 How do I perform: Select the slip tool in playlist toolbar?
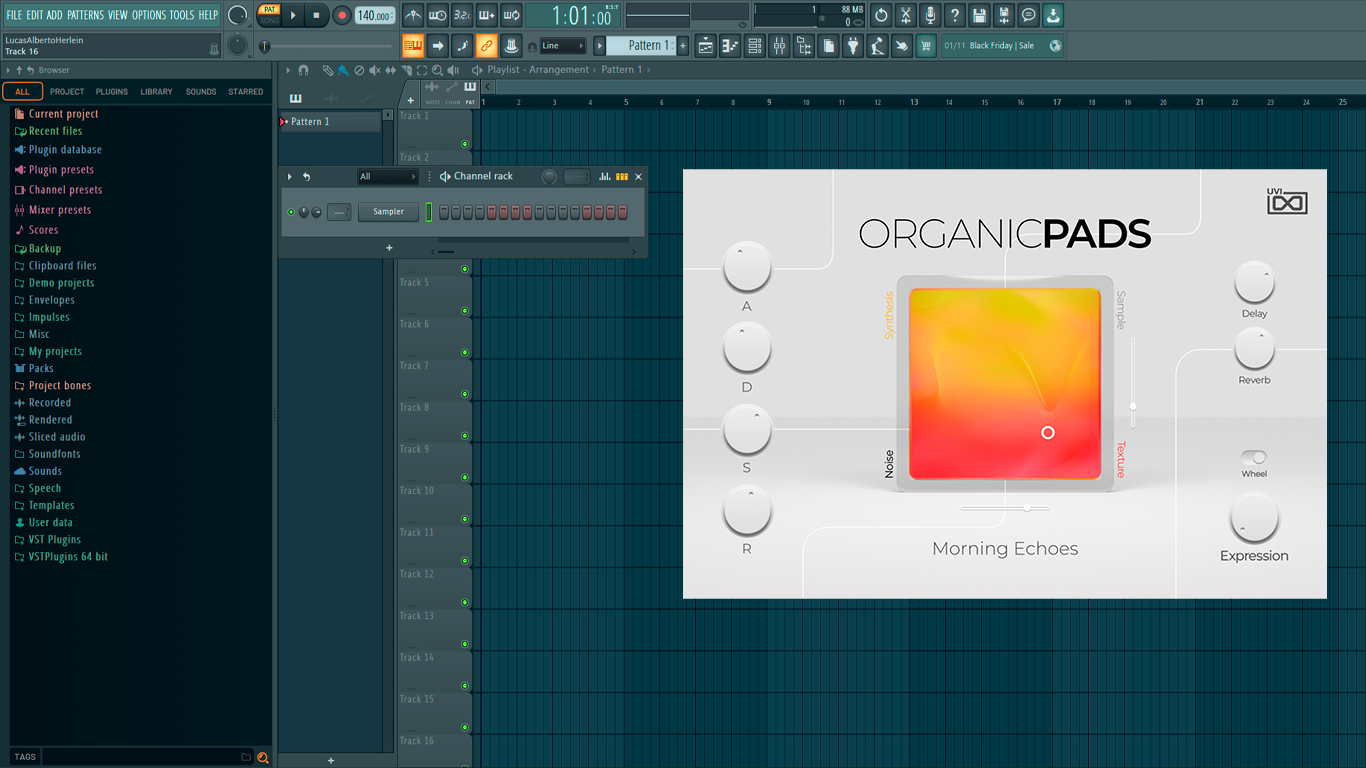coord(391,70)
